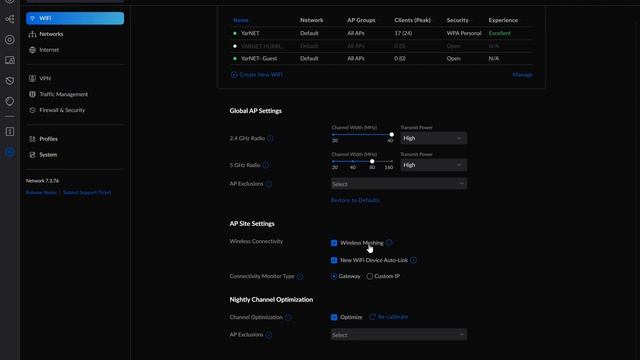Open the shield-shaped Security icon in the rail
Screen dimensions: 640x360
click(10, 80)
